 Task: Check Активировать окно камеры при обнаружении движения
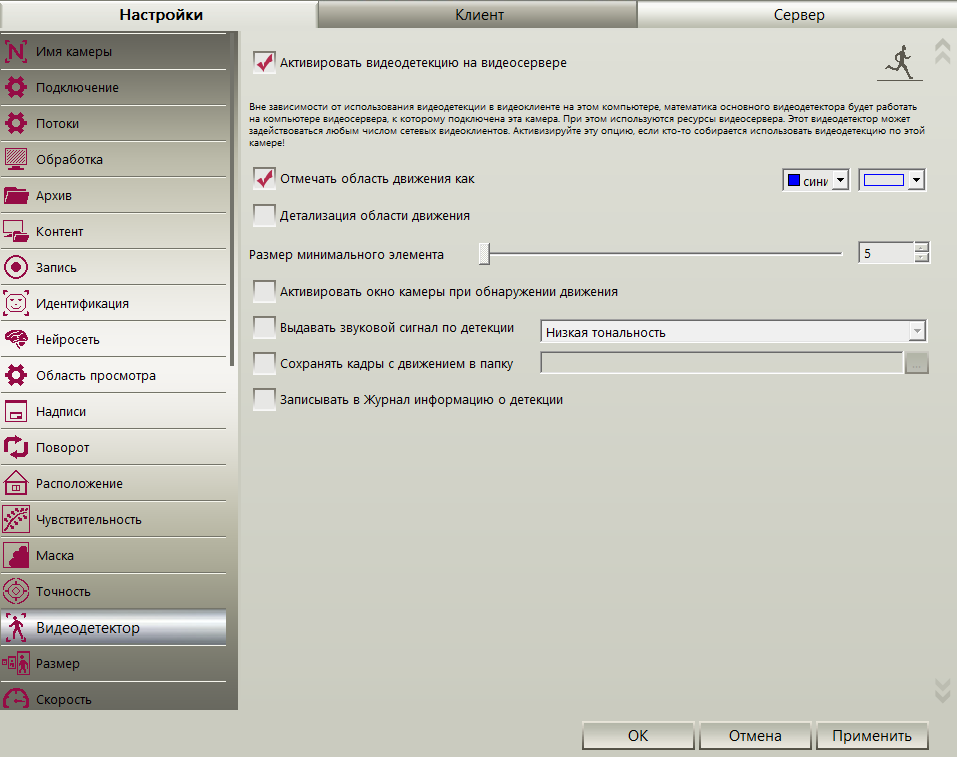pyautogui.click(x=264, y=292)
